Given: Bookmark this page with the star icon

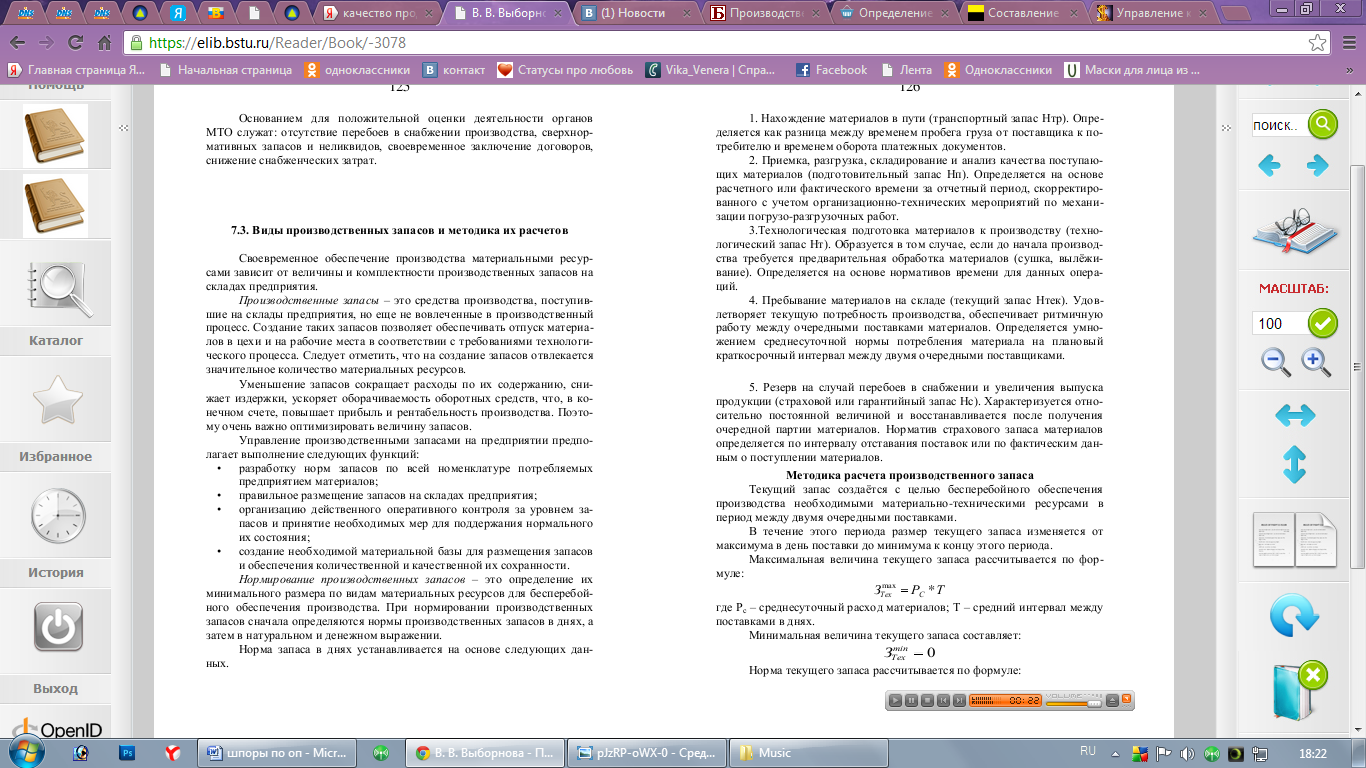Looking at the screenshot, I should (x=1318, y=43).
